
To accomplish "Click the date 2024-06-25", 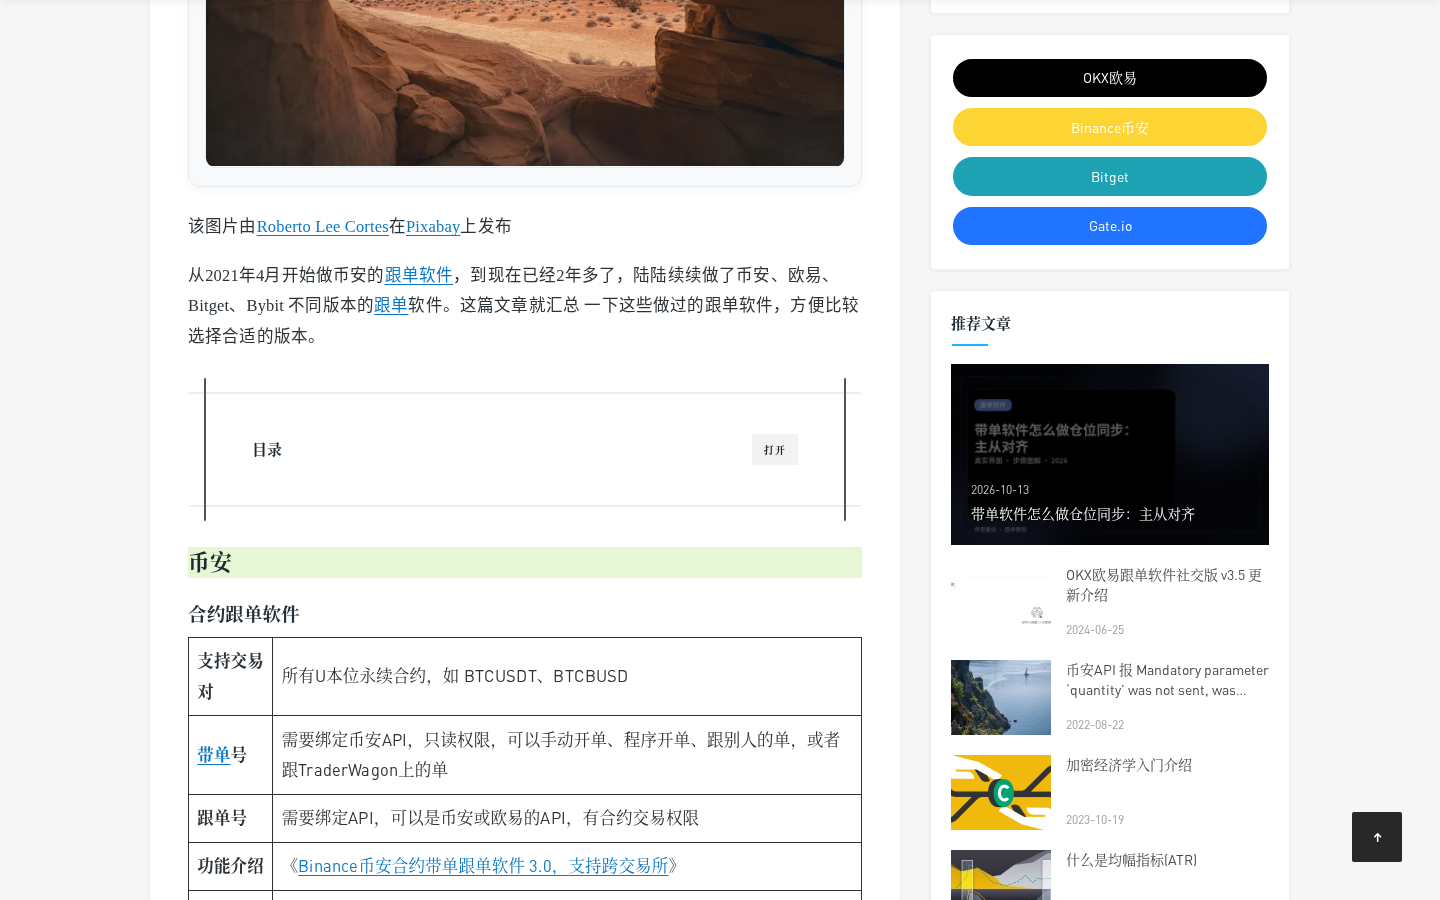I will (x=1095, y=630).
